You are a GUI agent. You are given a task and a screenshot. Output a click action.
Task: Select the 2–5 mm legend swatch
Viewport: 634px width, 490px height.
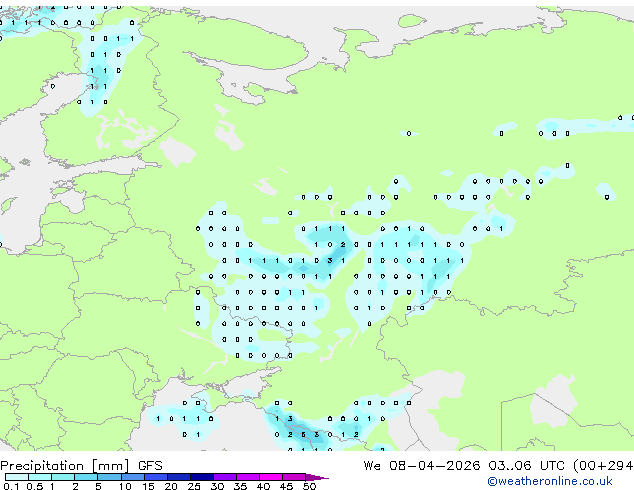(86, 477)
